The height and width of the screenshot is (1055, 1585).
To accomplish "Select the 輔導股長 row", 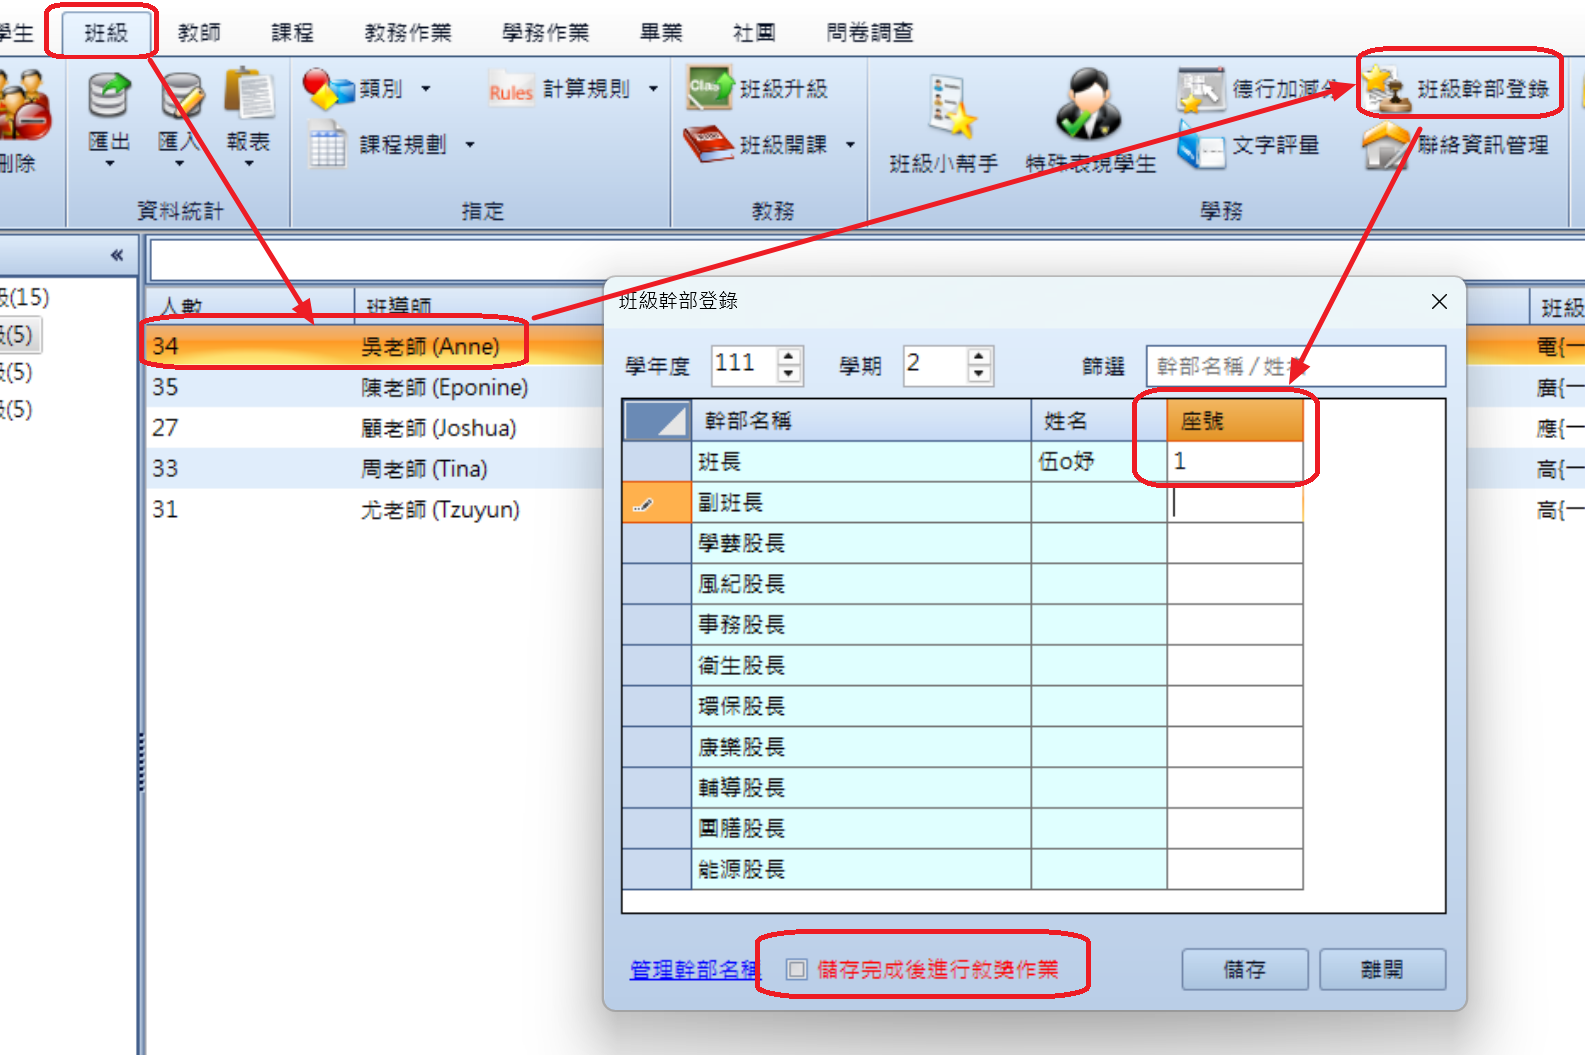I will click(962, 788).
